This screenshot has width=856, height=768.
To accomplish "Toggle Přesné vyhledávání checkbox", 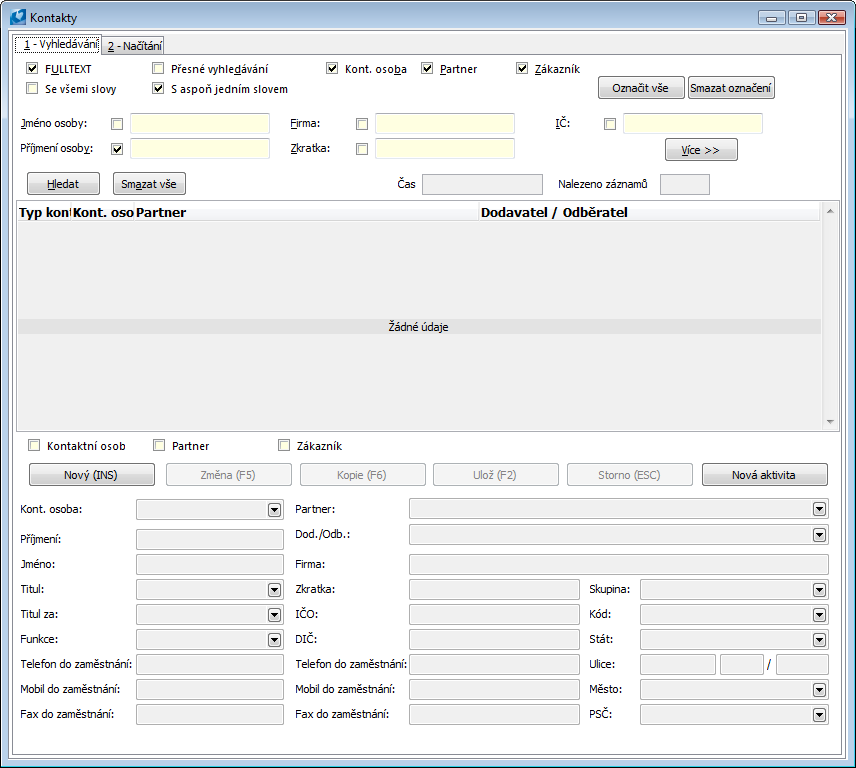I will pyautogui.click(x=158, y=69).
